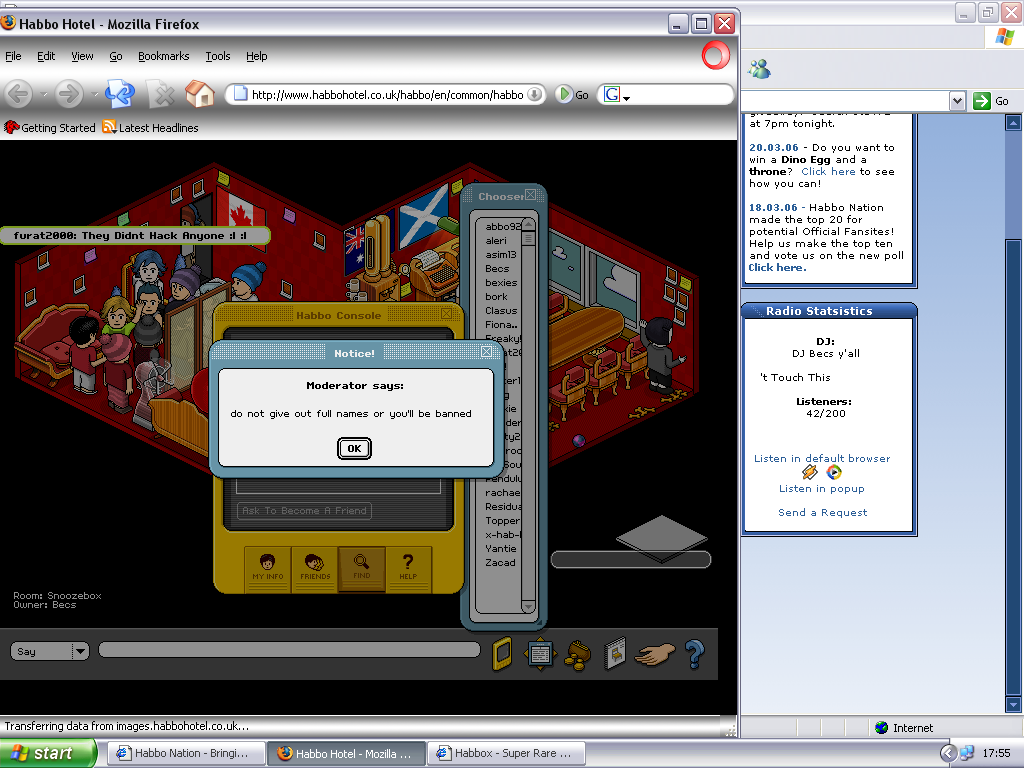Open the catalogue icon

pos(615,654)
